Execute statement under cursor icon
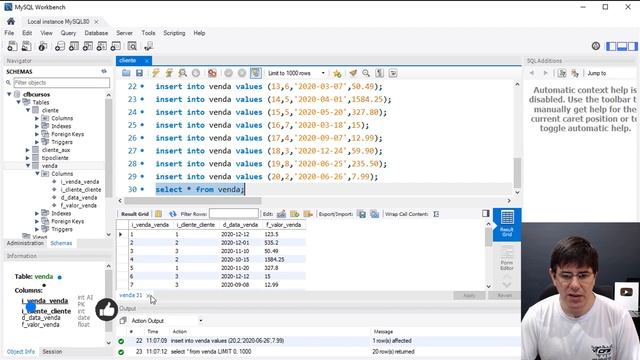Screen dimensions: 640x360 pos(169,73)
